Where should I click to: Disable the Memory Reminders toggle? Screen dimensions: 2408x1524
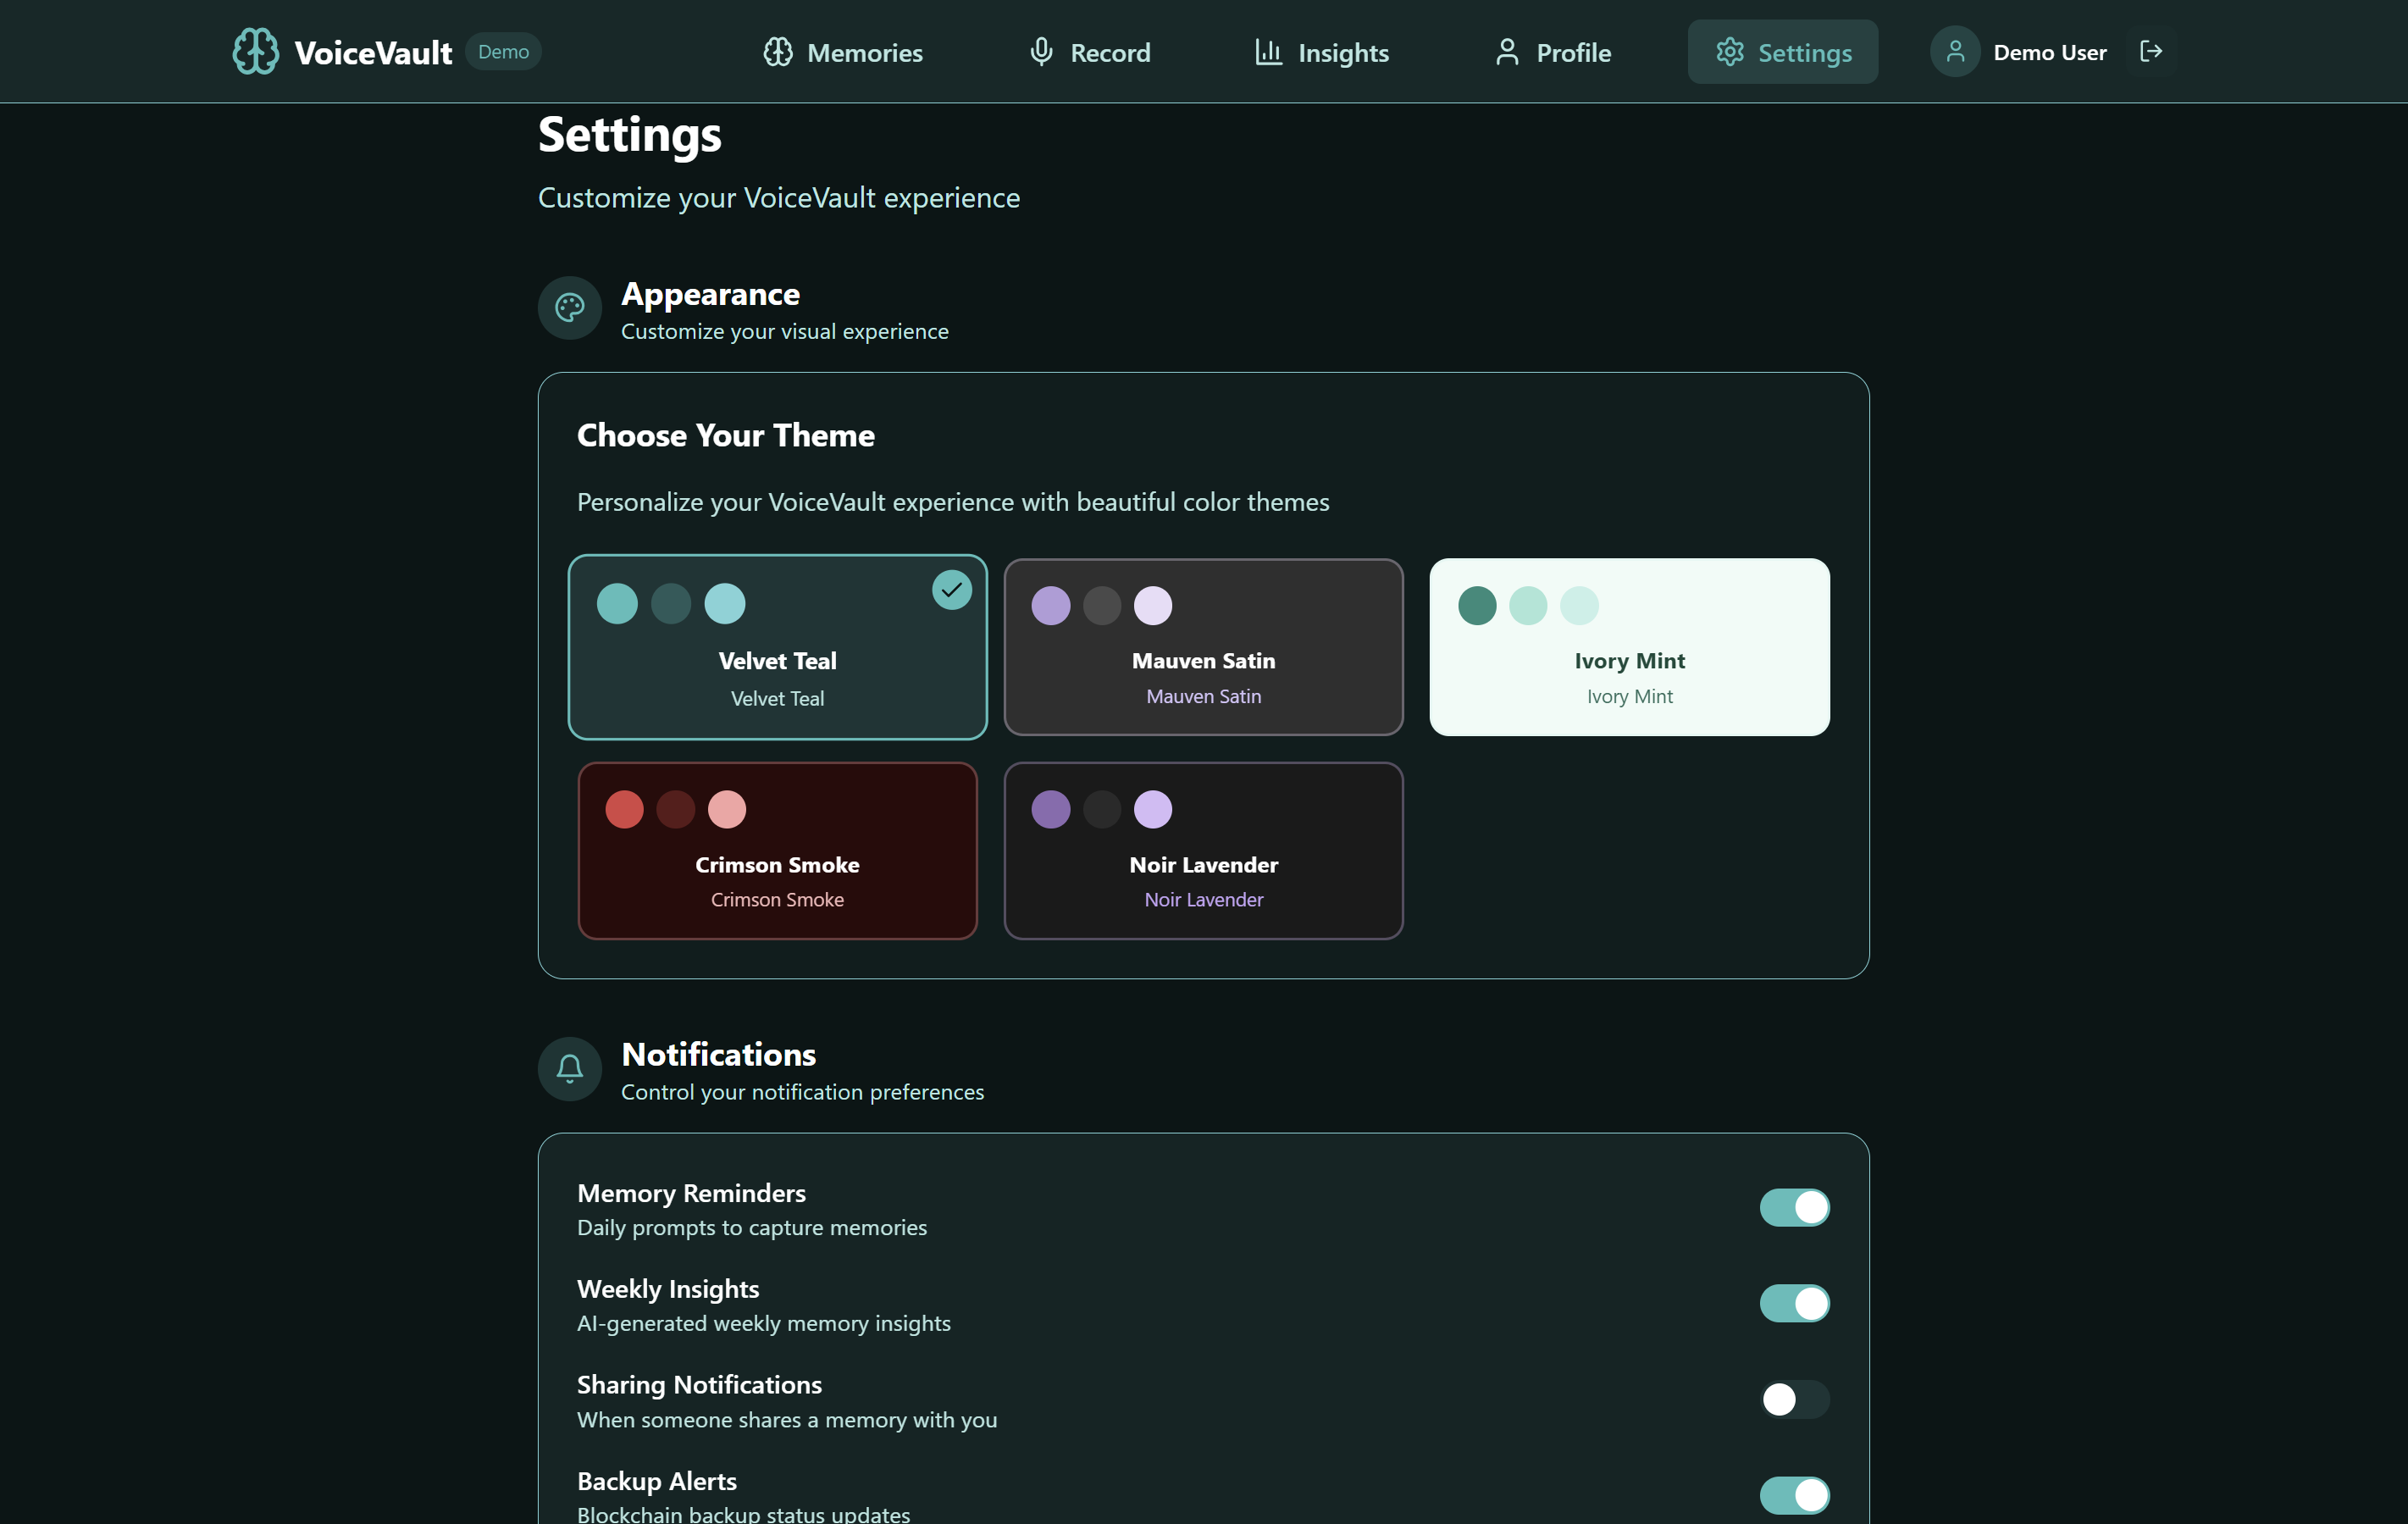click(x=1794, y=1208)
